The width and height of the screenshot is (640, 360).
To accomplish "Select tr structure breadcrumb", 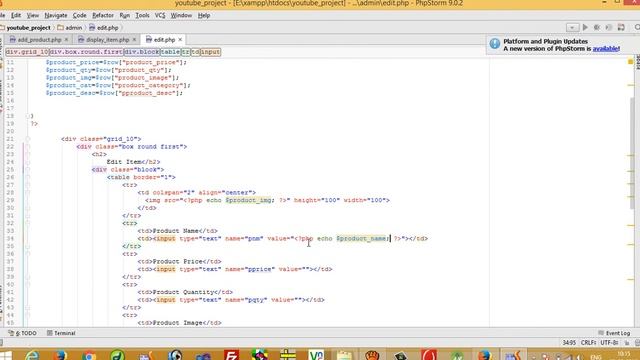I will coord(186,52).
